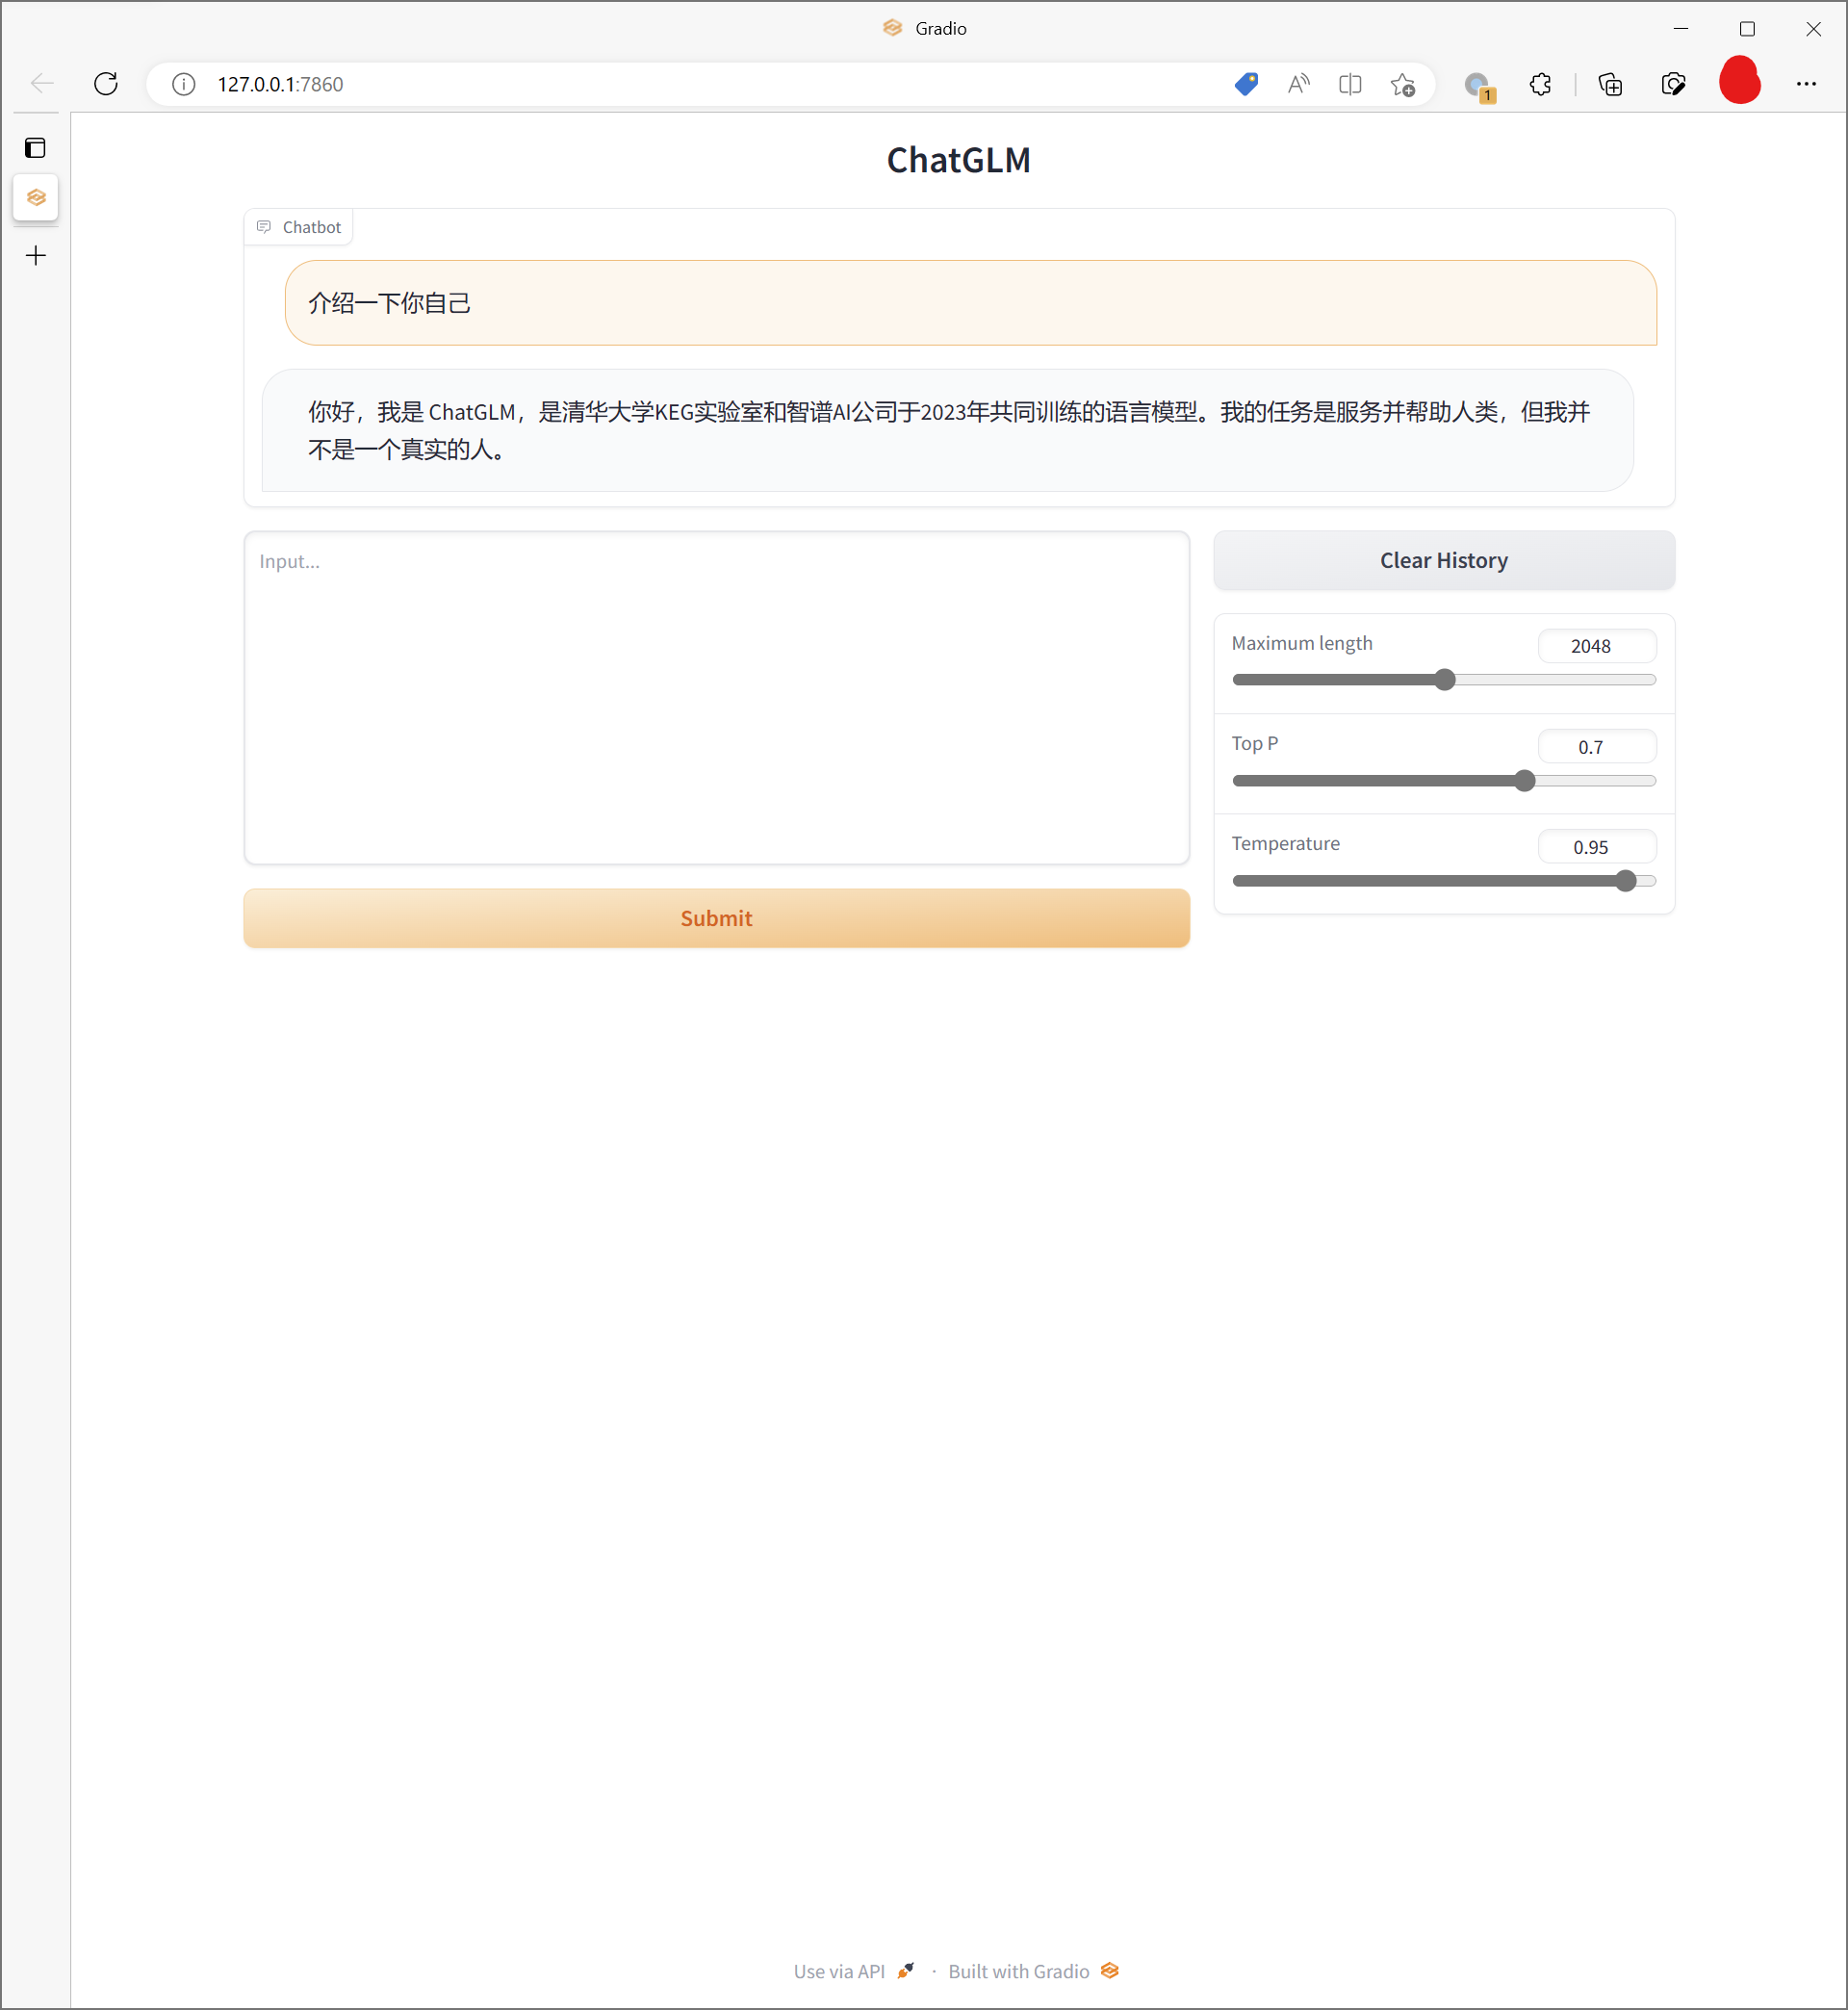Select the Gradio vertical tab
Image resolution: width=1848 pixels, height=2010 pixels.
click(x=36, y=198)
